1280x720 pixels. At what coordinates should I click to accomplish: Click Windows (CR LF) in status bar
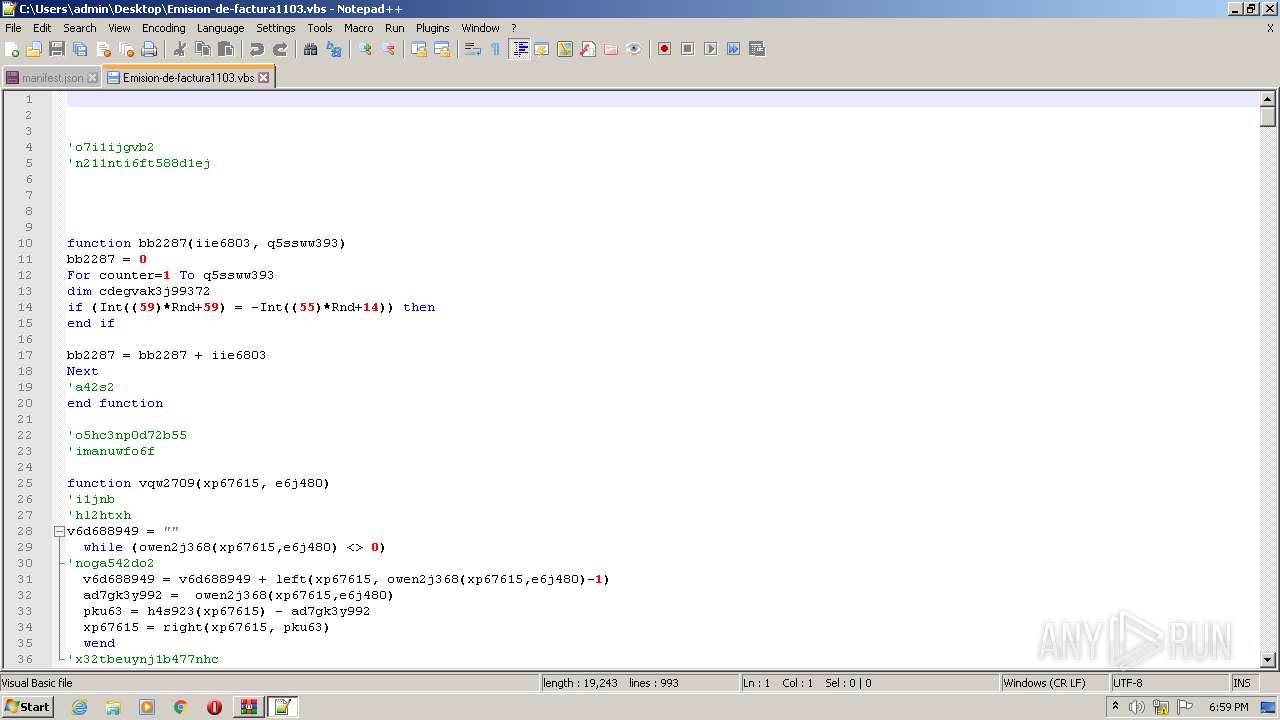coord(1055,683)
